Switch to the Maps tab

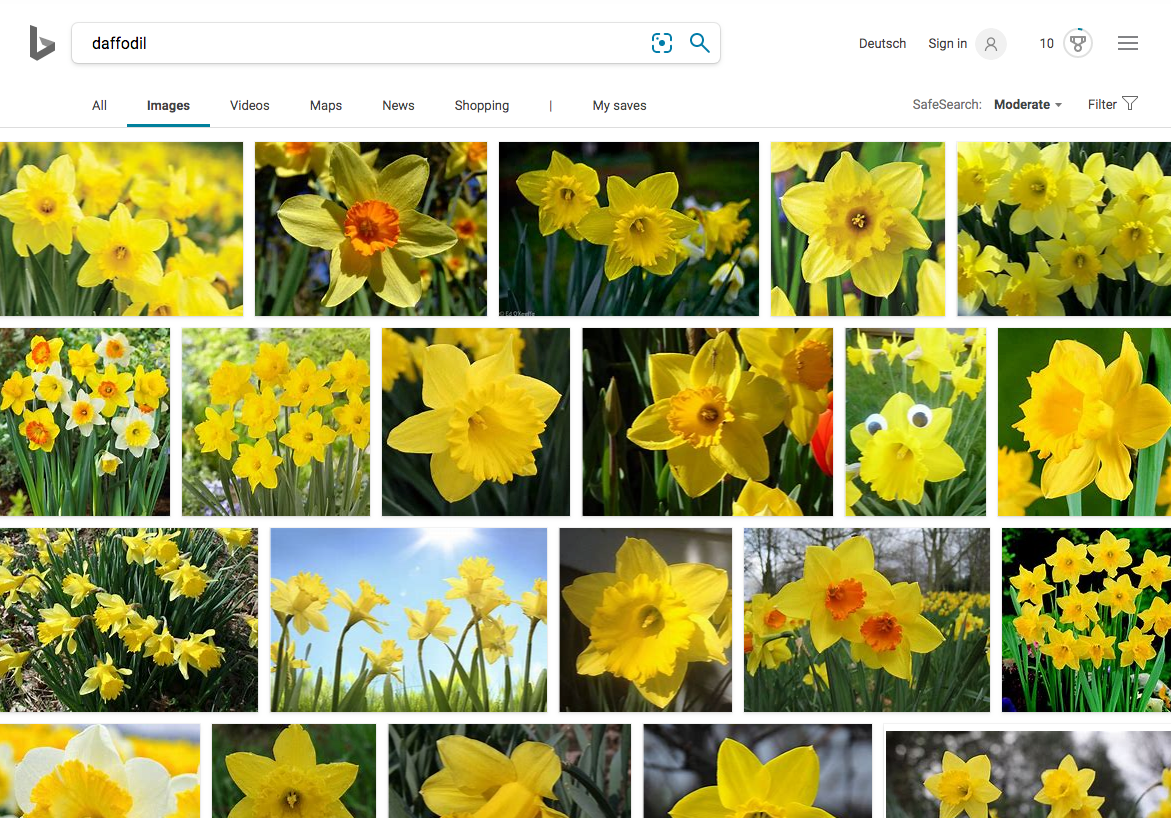[326, 105]
